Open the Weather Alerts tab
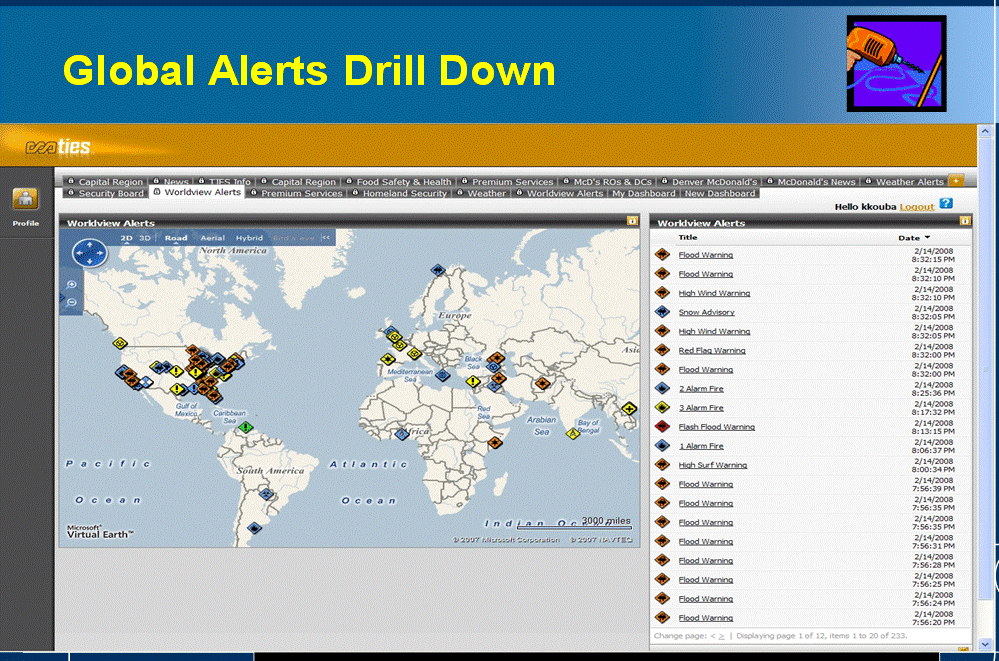The width and height of the screenshot is (999, 661). 904,182
